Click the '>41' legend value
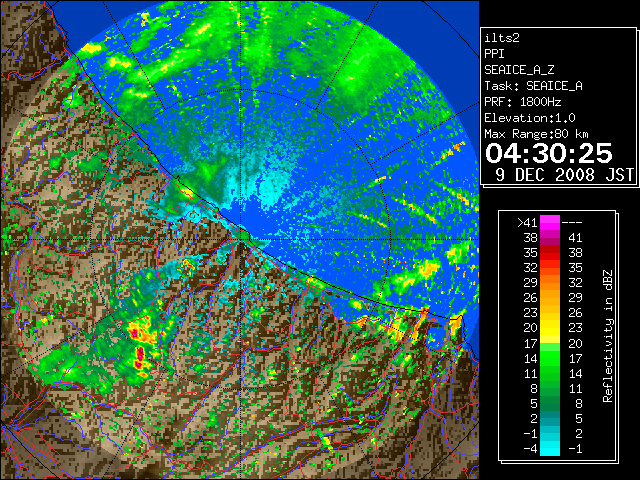This screenshot has width=640, height=480. coord(527,223)
